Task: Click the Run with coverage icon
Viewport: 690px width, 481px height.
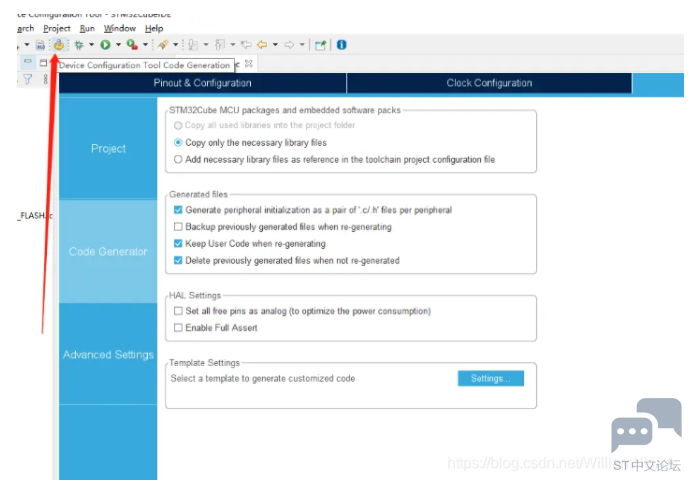Action: pyautogui.click(x=132, y=44)
